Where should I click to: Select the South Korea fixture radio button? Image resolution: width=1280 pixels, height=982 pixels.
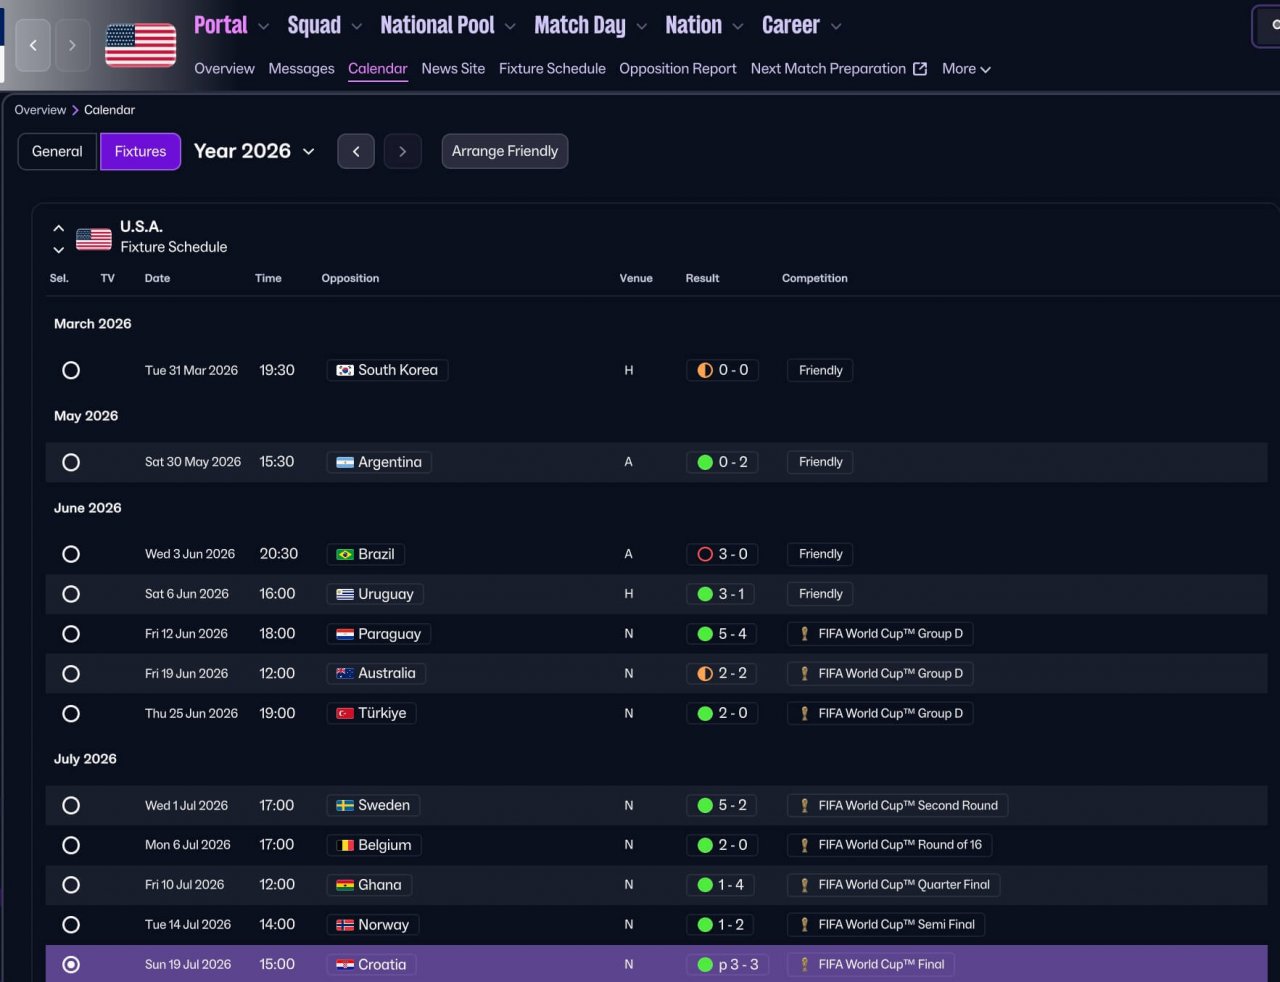(71, 370)
